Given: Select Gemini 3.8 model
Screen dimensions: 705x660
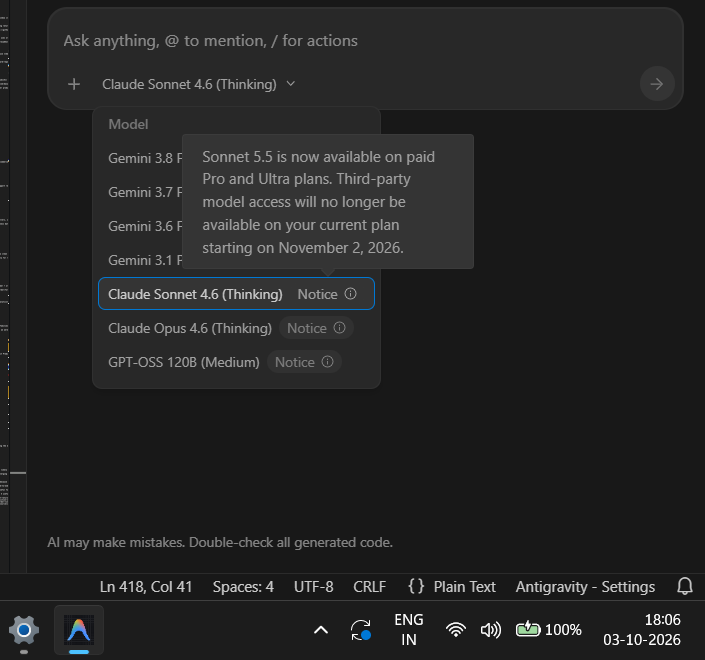Looking at the screenshot, I should pos(145,158).
